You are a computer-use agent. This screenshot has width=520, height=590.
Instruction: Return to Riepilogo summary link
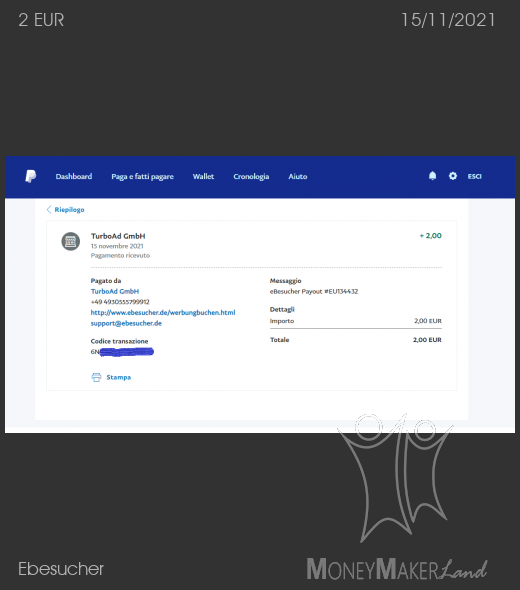(x=69, y=210)
